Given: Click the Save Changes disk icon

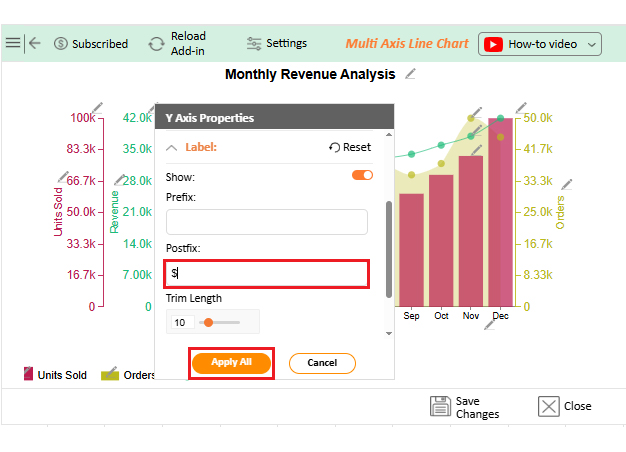Looking at the screenshot, I should pos(440,406).
